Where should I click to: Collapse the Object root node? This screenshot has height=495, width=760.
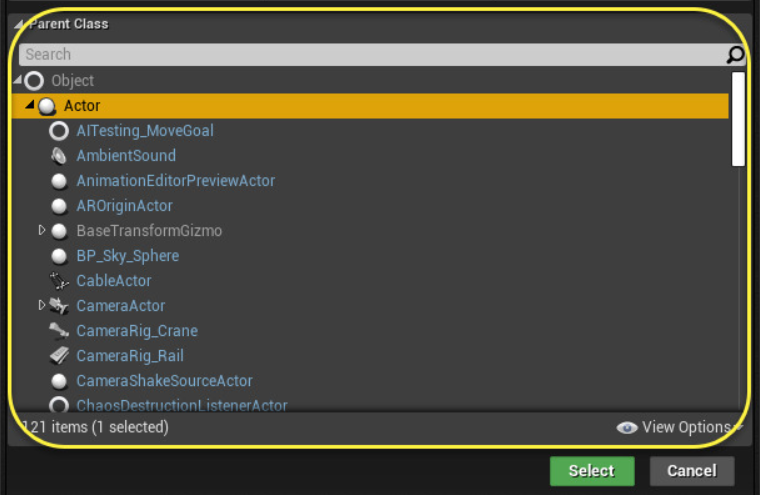pos(16,80)
